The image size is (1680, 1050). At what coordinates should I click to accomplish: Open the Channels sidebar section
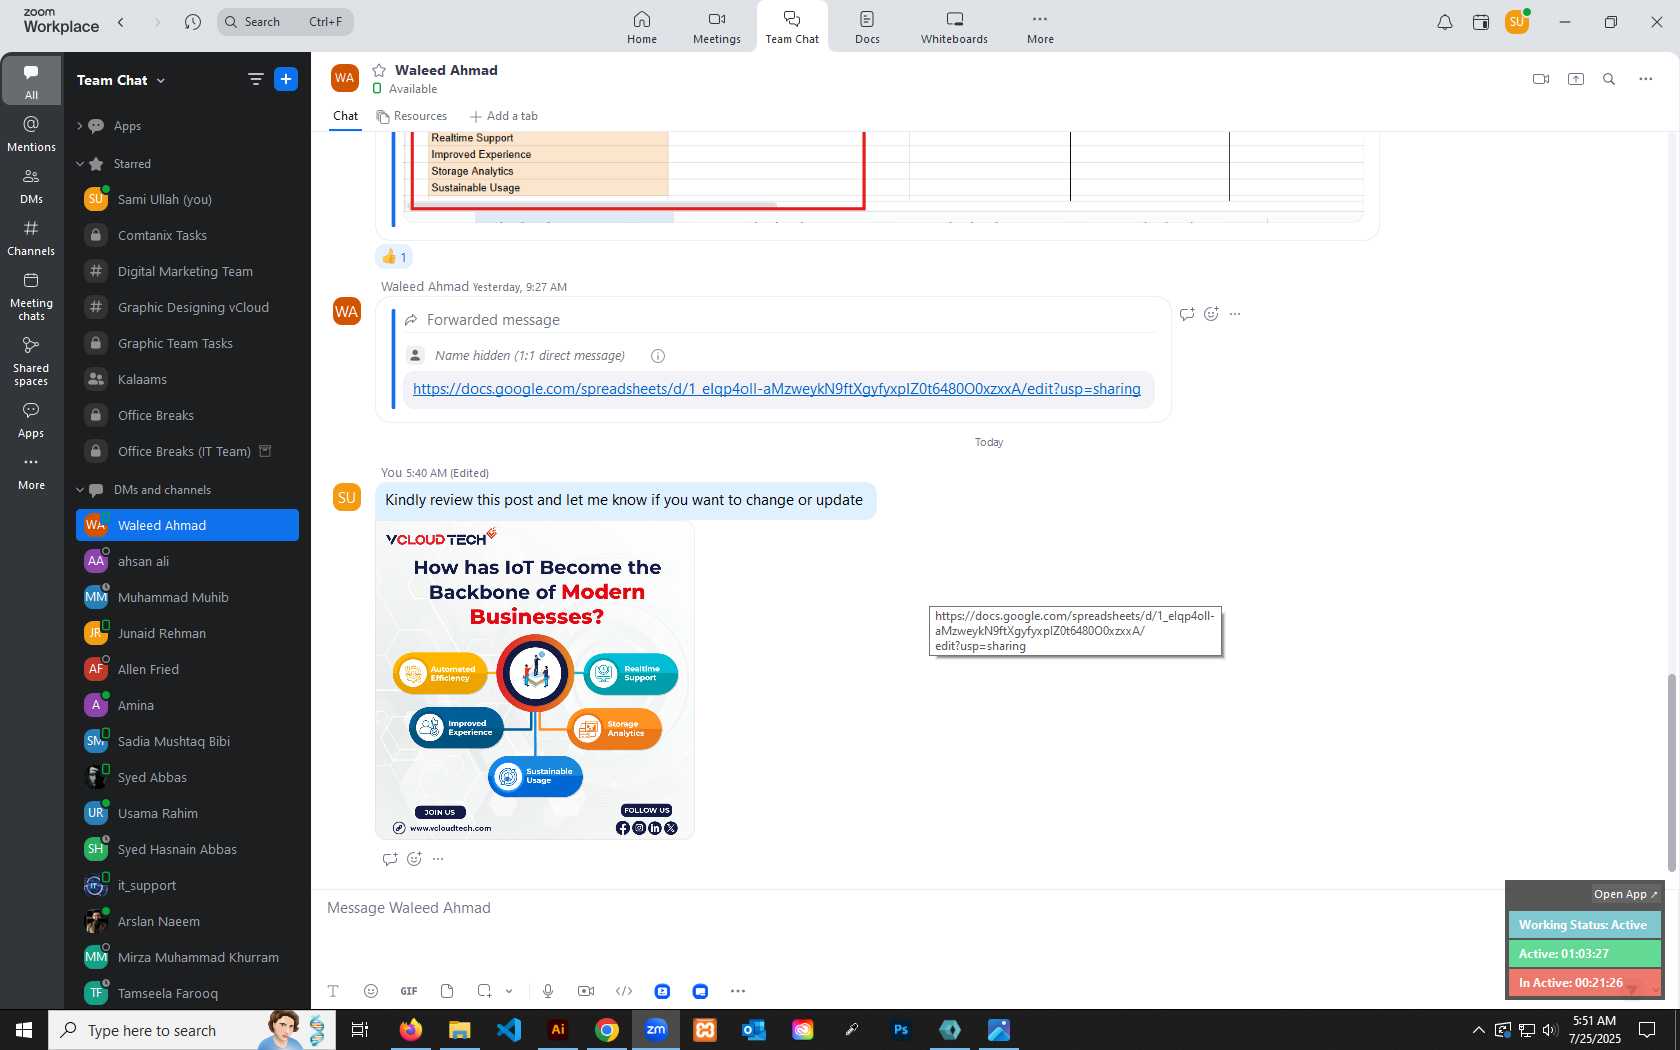click(31, 238)
